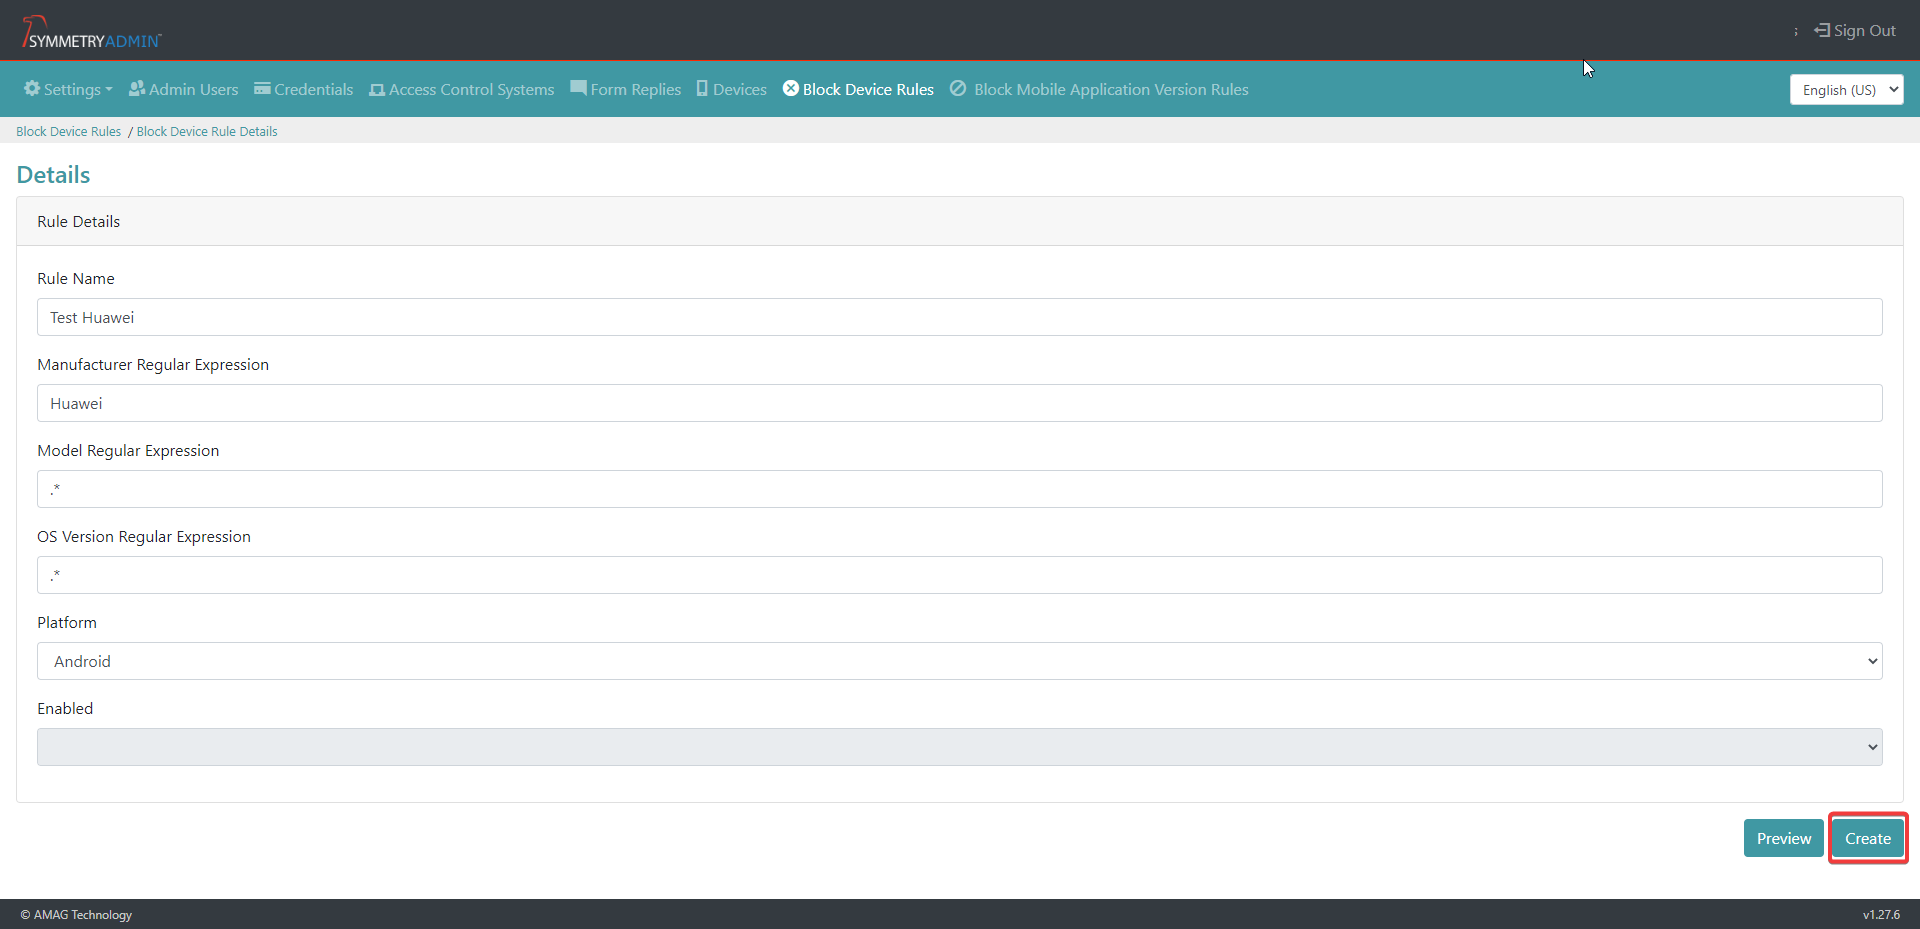Click Block Device Rules breadcrumb link
1920x929 pixels.
[x=68, y=131]
